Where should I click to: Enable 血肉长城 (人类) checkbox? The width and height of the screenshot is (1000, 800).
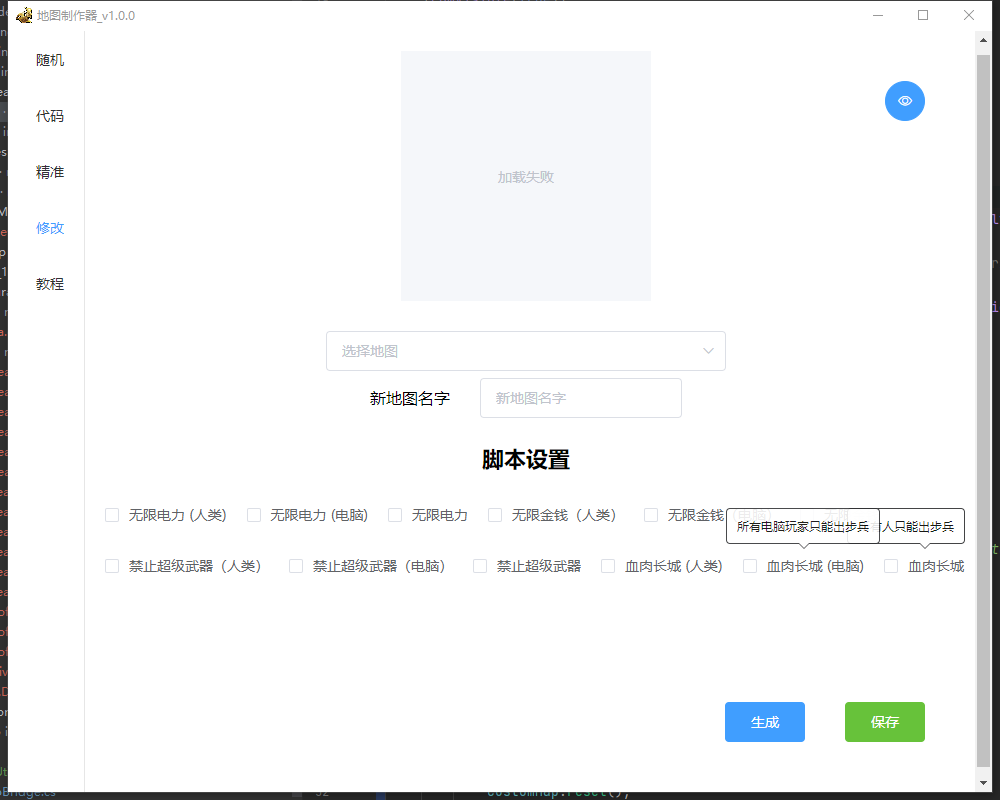tap(608, 565)
